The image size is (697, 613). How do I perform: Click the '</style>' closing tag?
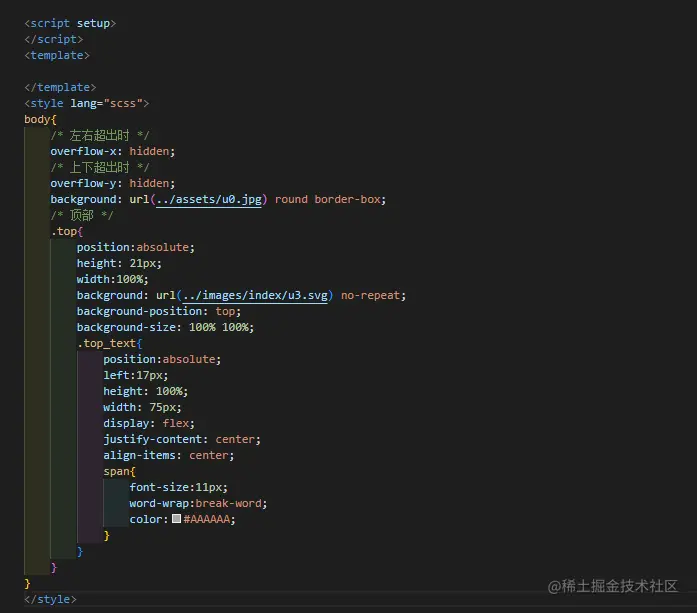(50, 599)
